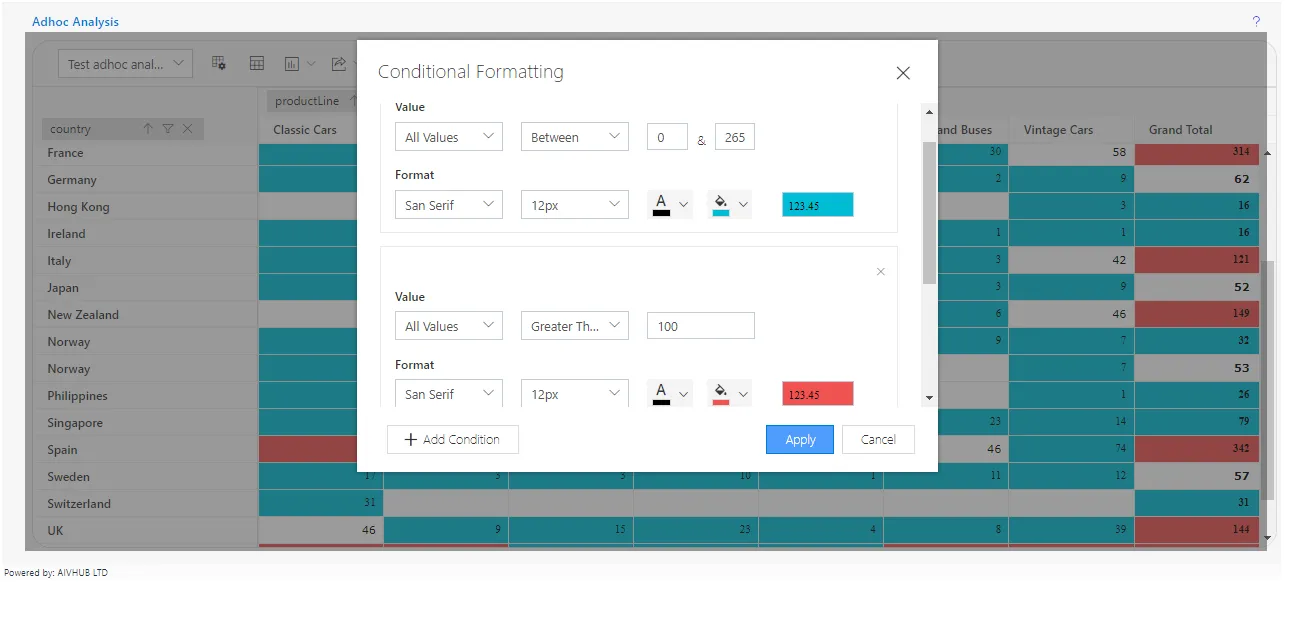The width and height of the screenshot is (1290, 626).
Task: Select the table view icon
Action: tap(257, 63)
